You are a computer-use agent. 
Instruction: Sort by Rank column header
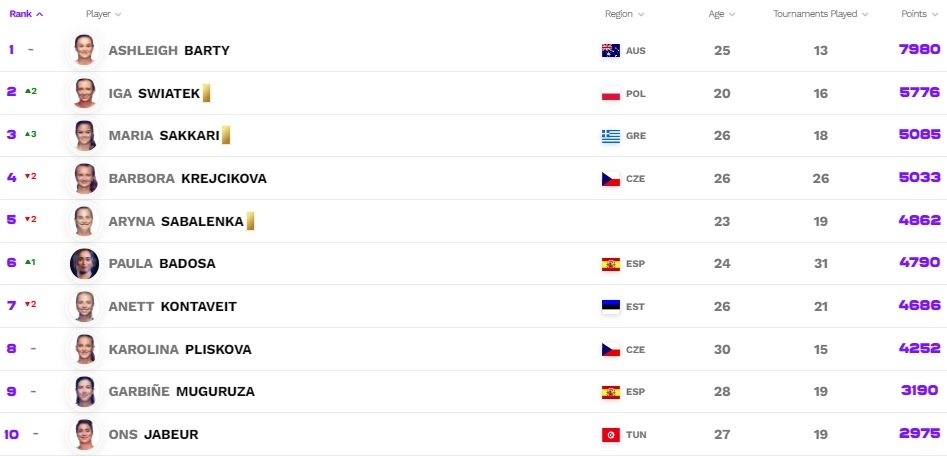[x=26, y=14]
